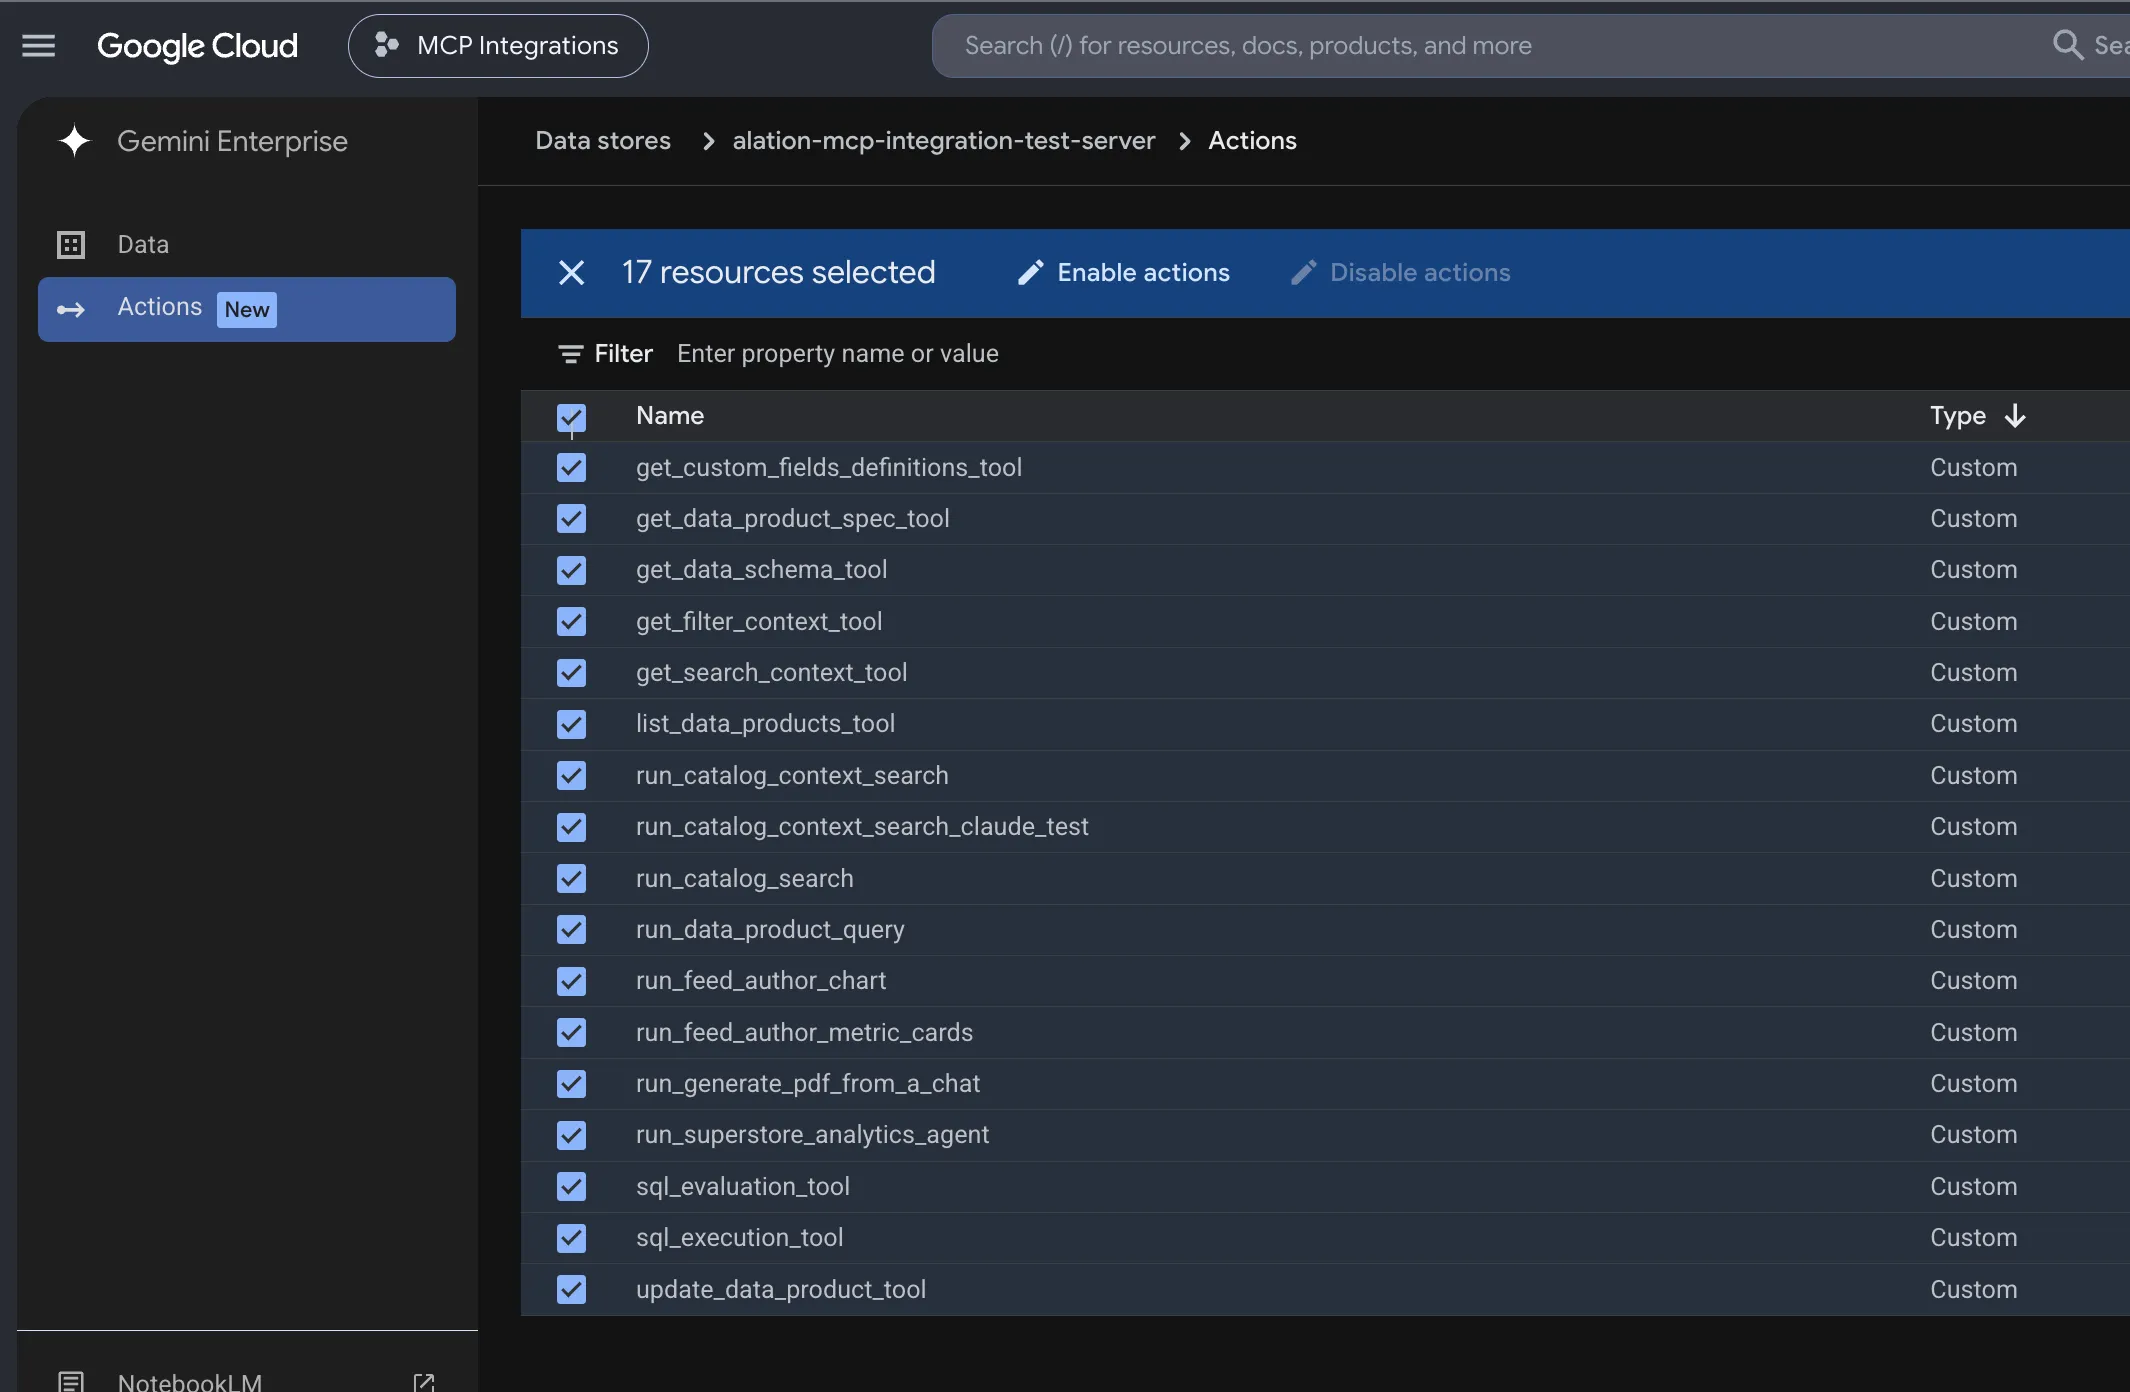This screenshot has height=1392, width=2130.
Task: Uncheck get_data_schema_tool row
Action: [571, 570]
